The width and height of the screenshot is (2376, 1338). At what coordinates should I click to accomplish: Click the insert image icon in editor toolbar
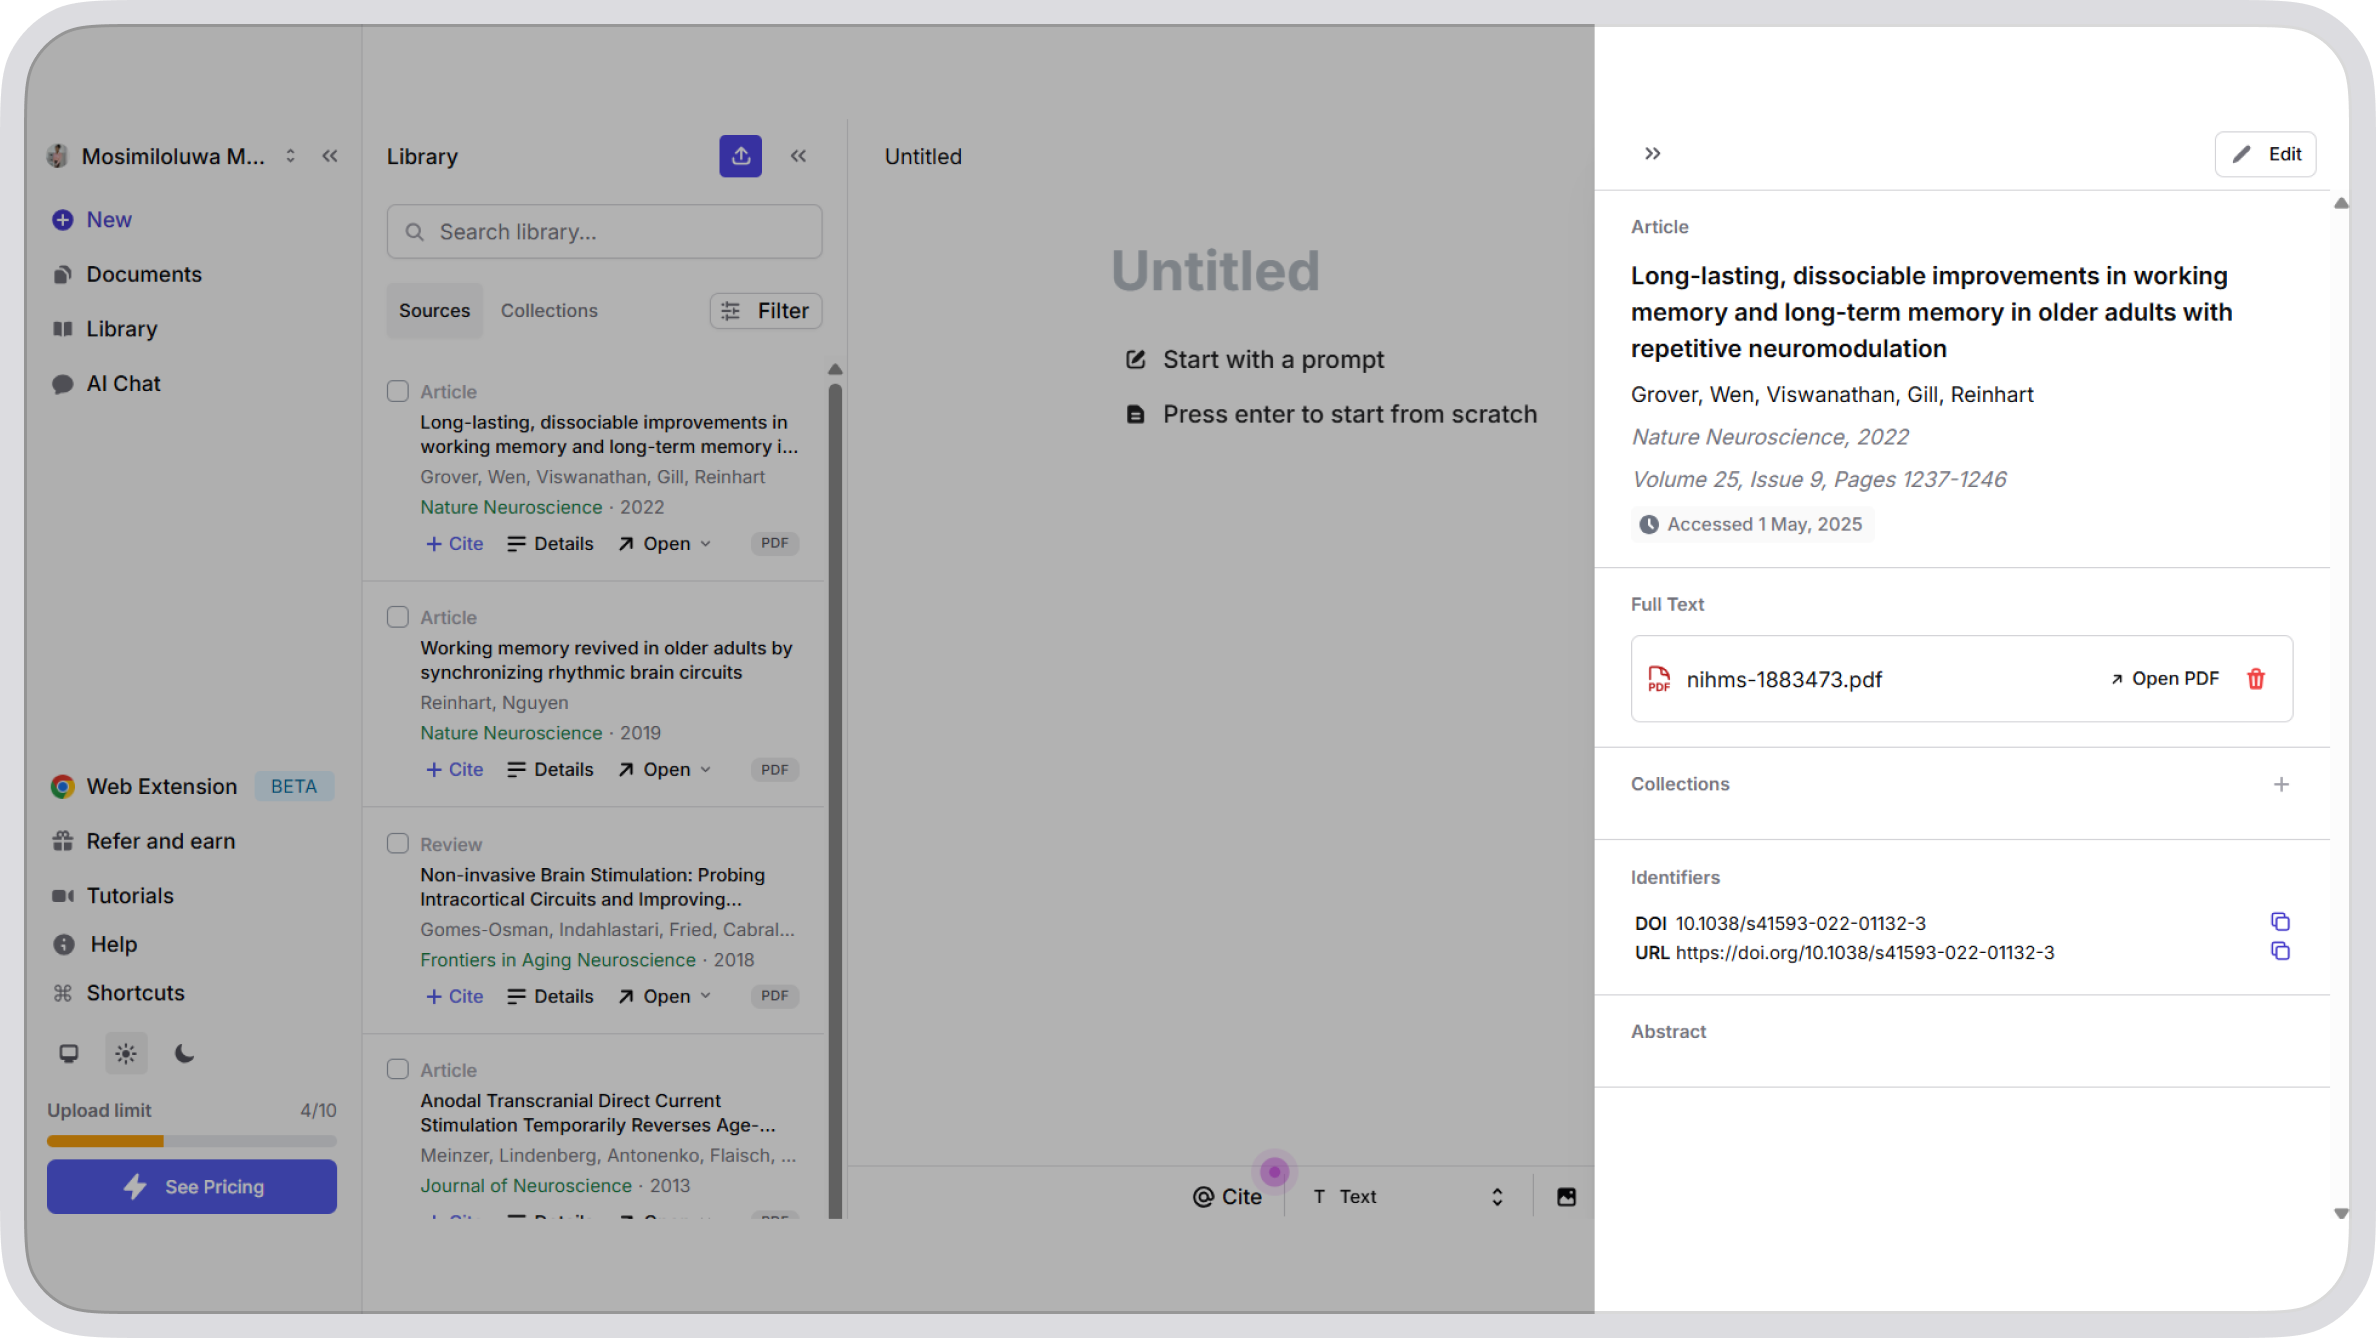(x=1566, y=1197)
